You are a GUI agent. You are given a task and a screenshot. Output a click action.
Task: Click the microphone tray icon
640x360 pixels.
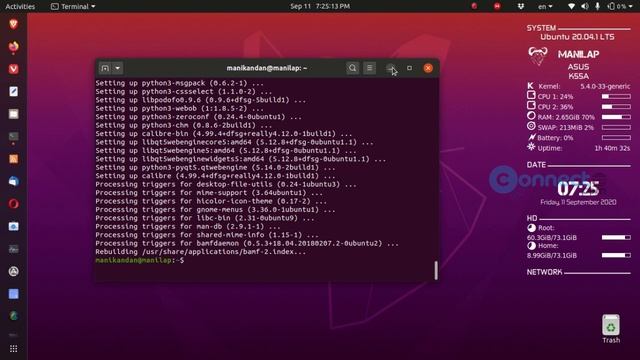597,6
